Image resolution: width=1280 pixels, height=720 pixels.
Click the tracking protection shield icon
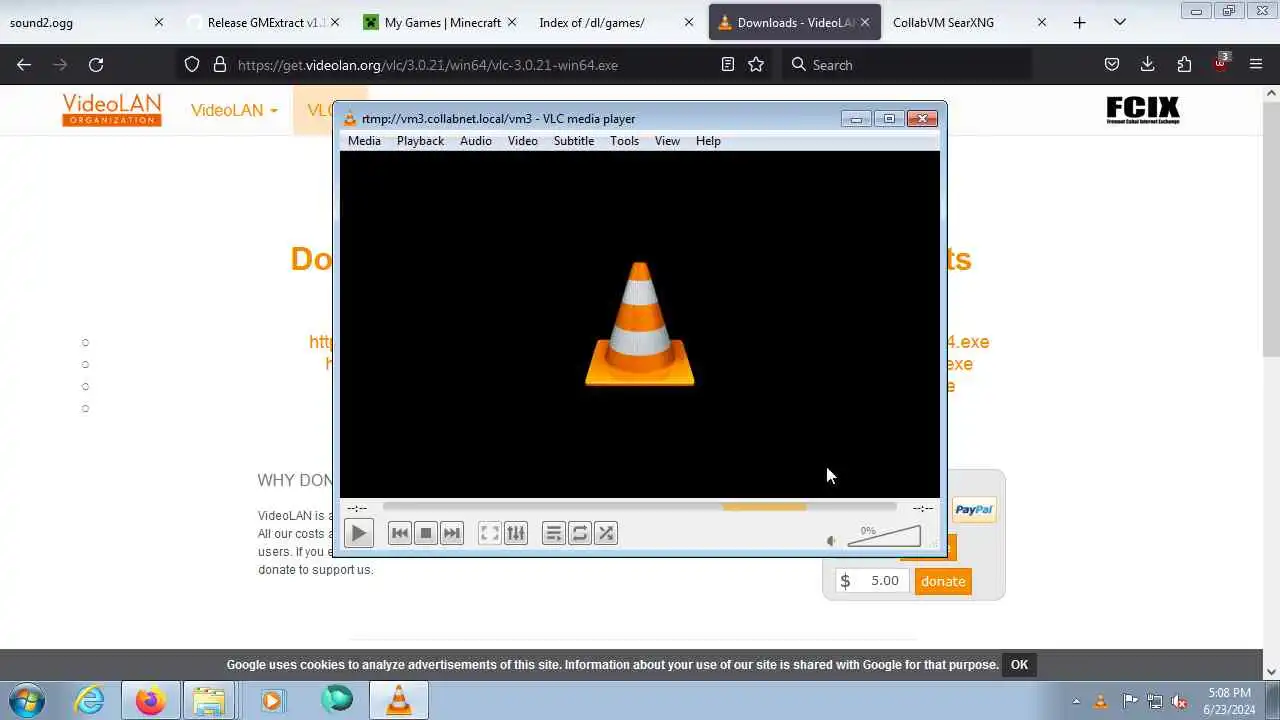(x=192, y=64)
